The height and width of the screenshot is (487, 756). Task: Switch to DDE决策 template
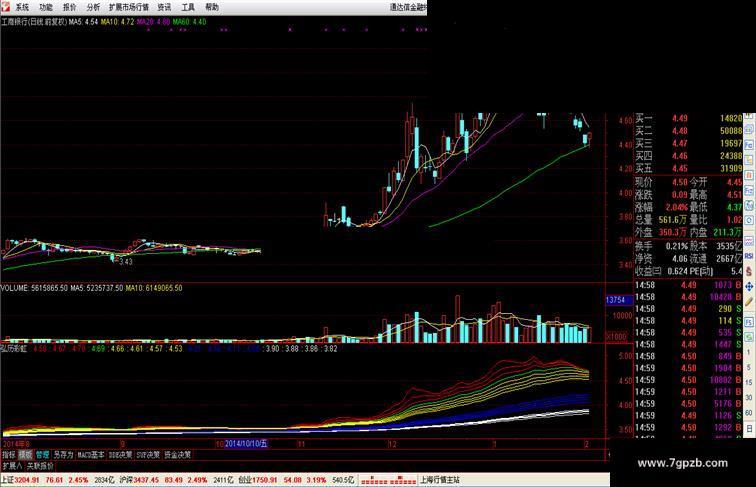(x=120, y=455)
